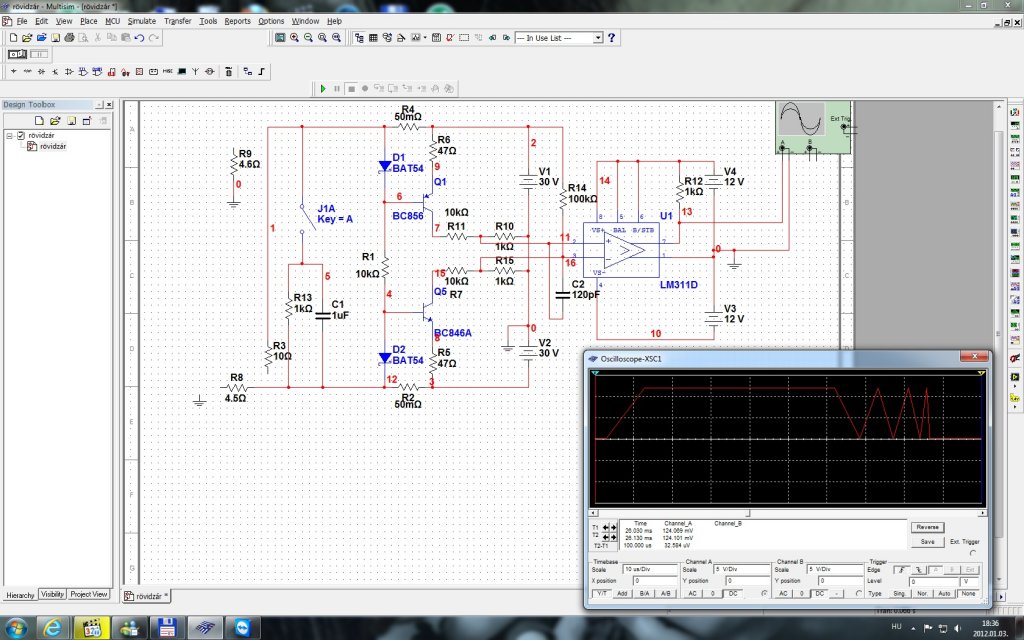Place a Source component from the toolbar

tap(13, 71)
